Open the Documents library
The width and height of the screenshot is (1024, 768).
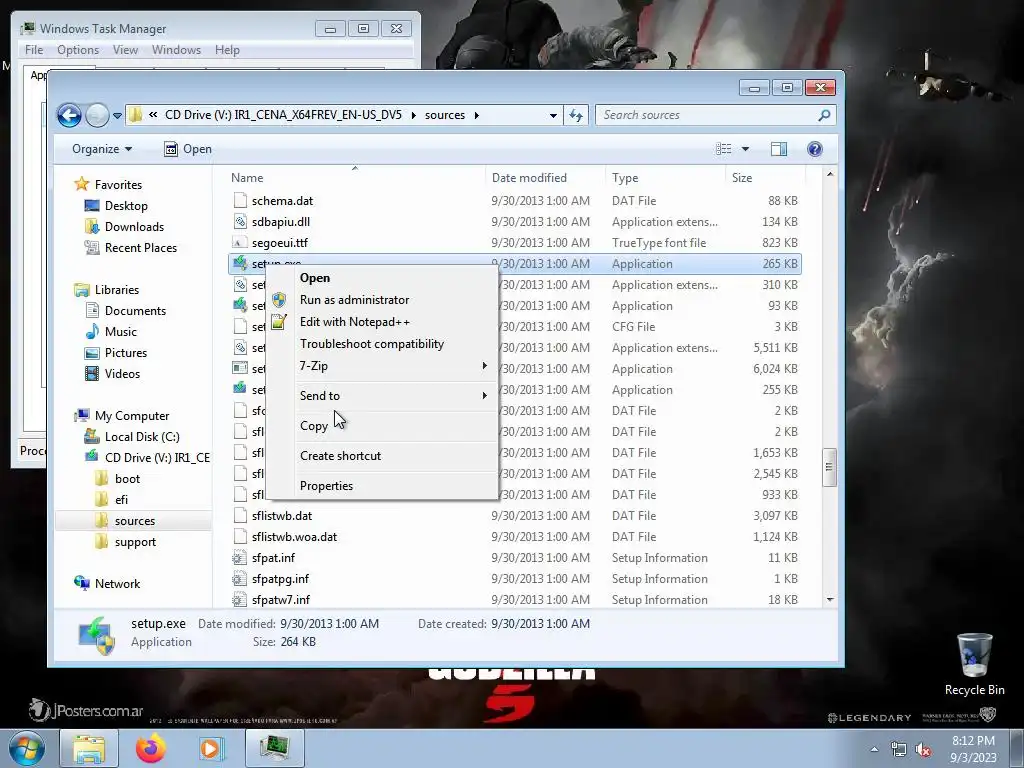point(135,311)
